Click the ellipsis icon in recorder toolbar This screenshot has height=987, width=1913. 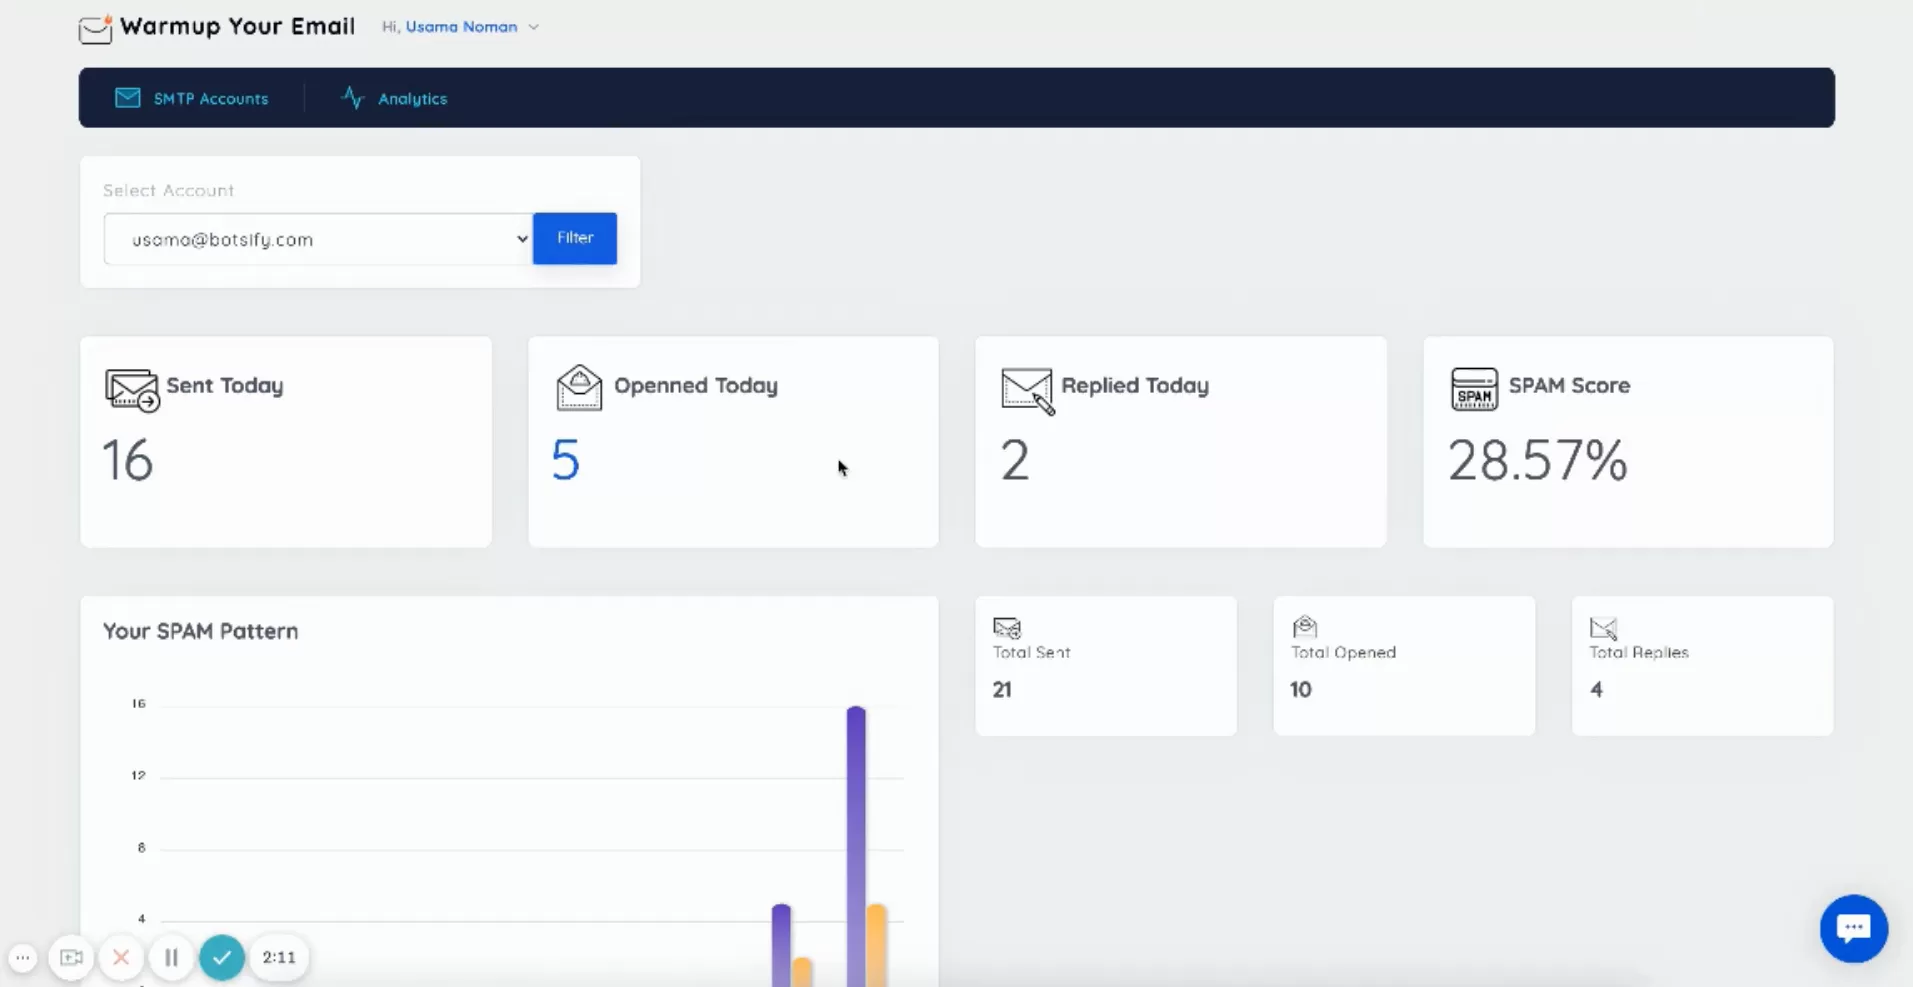(x=22, y=957)
